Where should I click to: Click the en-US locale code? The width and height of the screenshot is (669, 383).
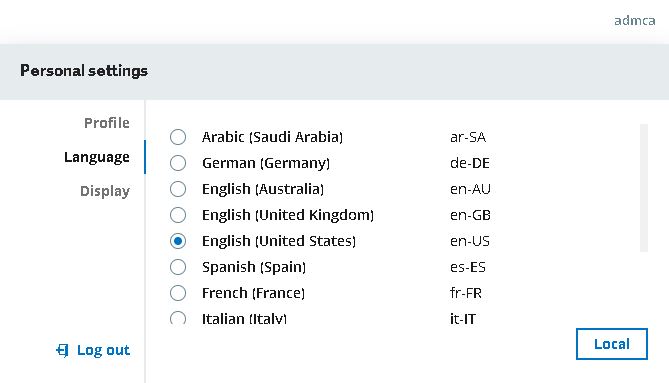tap(470, 241)
